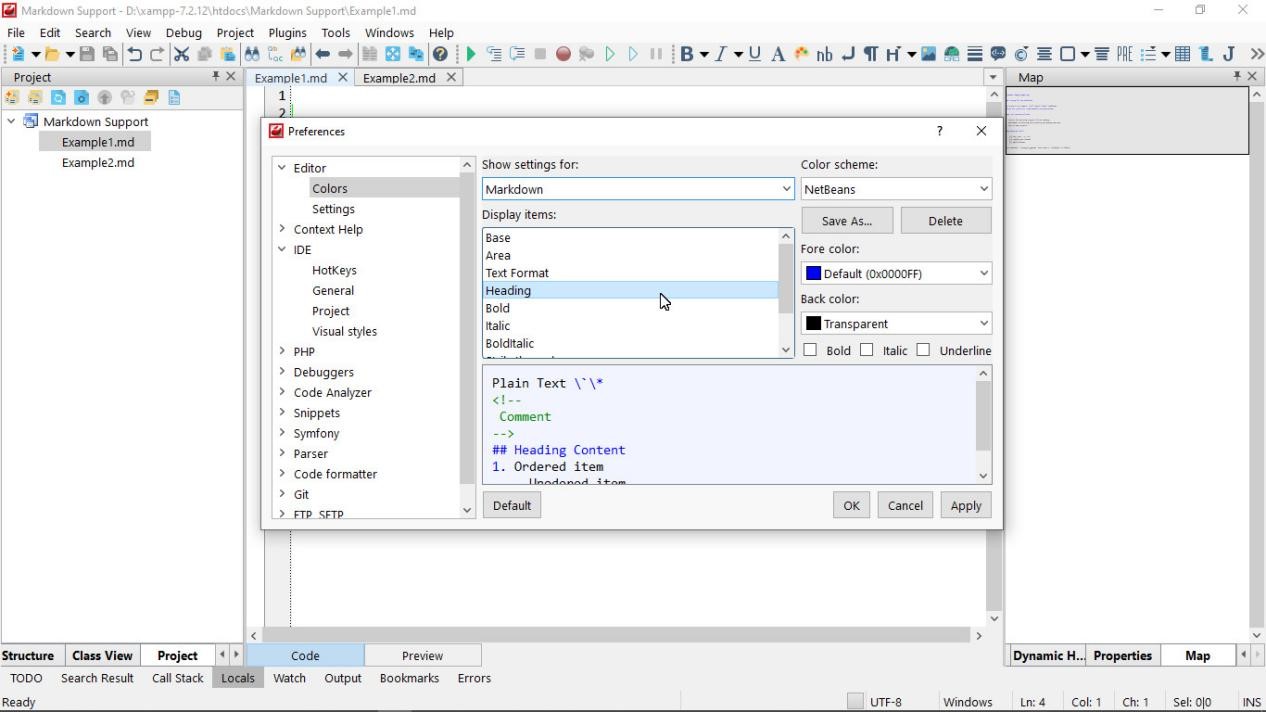Click the Apply button in Preferences

964,505
